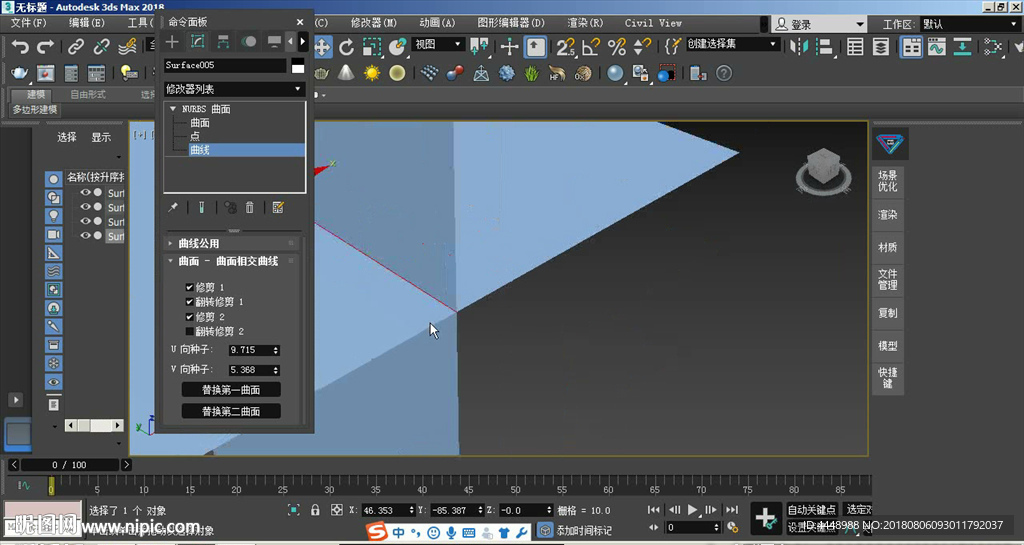Enable the 修剪 1 checkbox
This screenshot has width=1024, height=545.
click(189, 287)
